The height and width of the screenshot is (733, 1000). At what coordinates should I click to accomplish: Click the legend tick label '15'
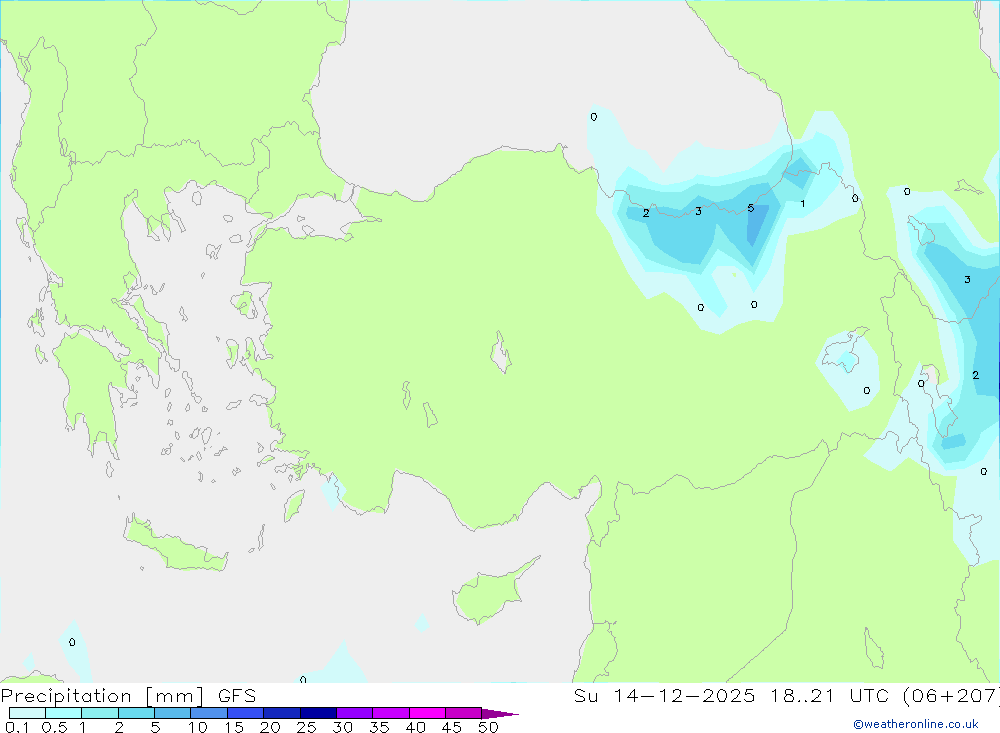[x=234, y=727]
